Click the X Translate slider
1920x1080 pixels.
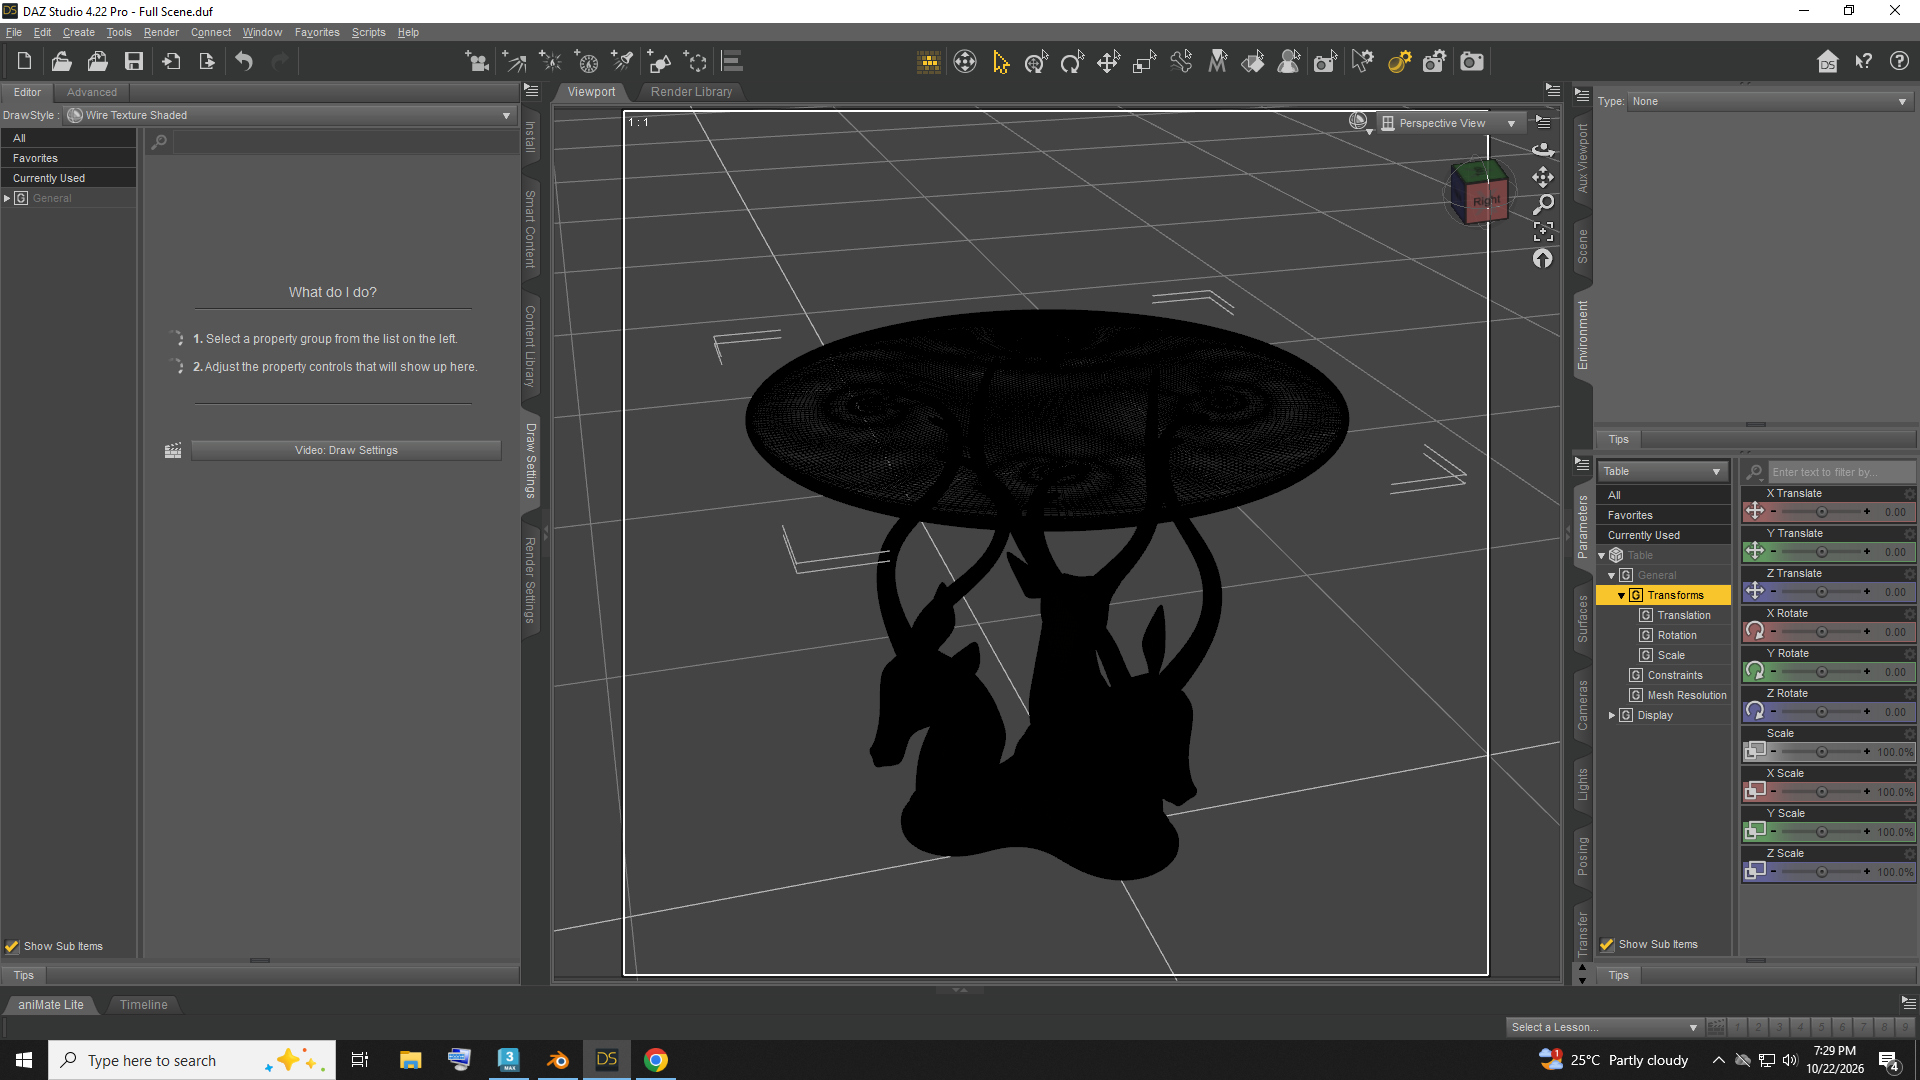[1820, 512]
